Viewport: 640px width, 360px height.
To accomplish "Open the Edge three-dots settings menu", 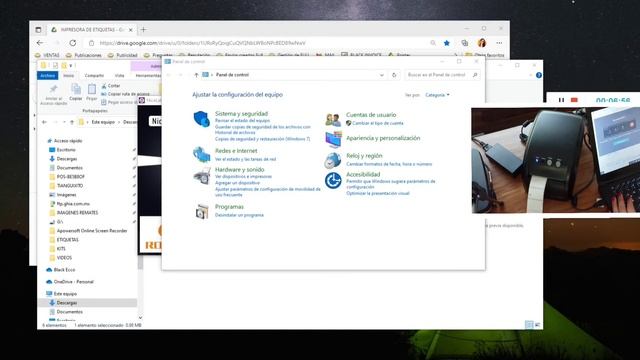I will [x=499, y=43].
